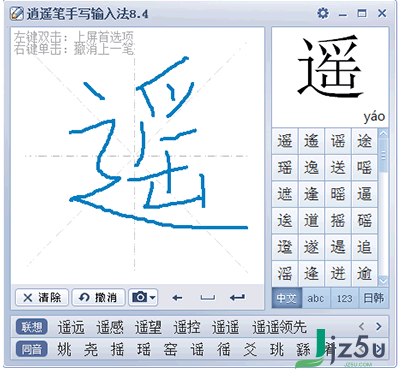Select homophone 瑶 in 同音 row
The image size is (398, 369).
coord(144,350)
